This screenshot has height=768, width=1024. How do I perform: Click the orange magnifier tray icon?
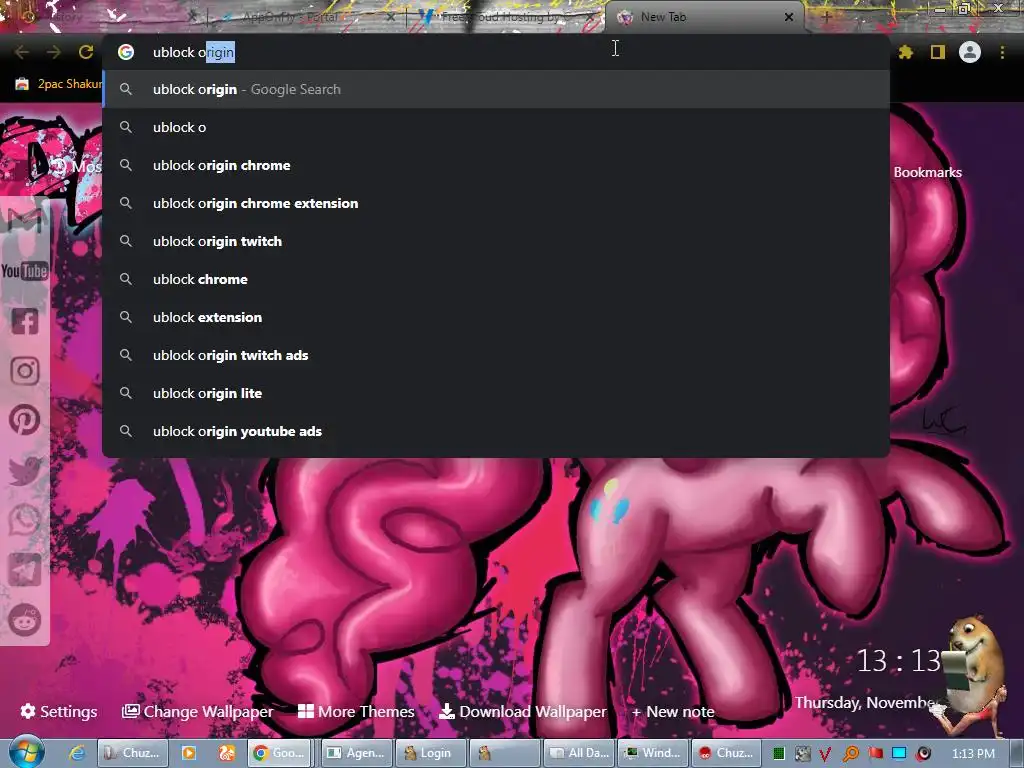click(x=850, y=754)
